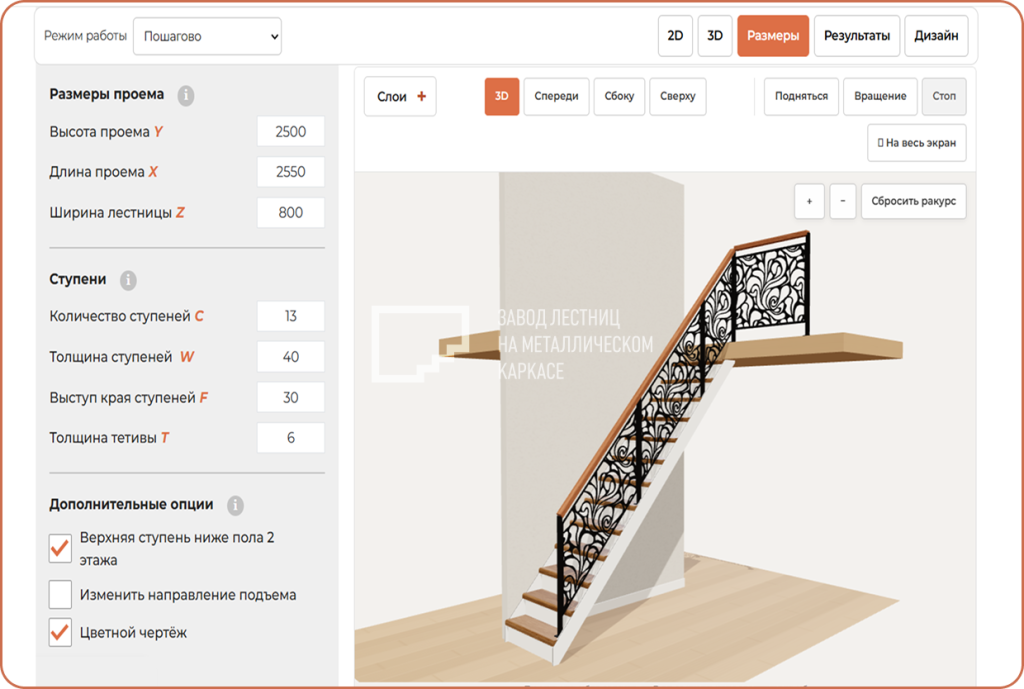
Task: Click the Подняться button
Action: (x=801, y=97)
